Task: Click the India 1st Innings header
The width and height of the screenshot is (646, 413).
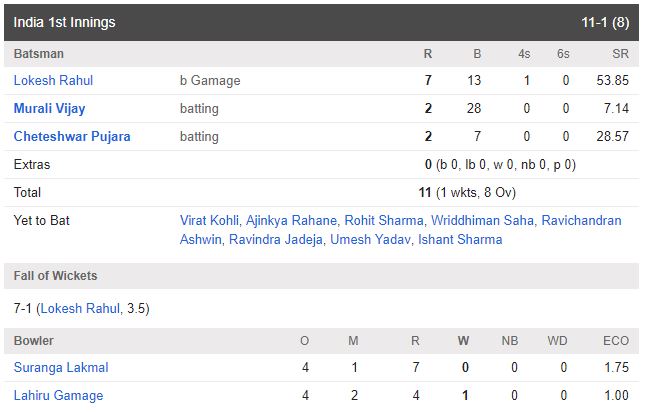Action: pos(64,22)
